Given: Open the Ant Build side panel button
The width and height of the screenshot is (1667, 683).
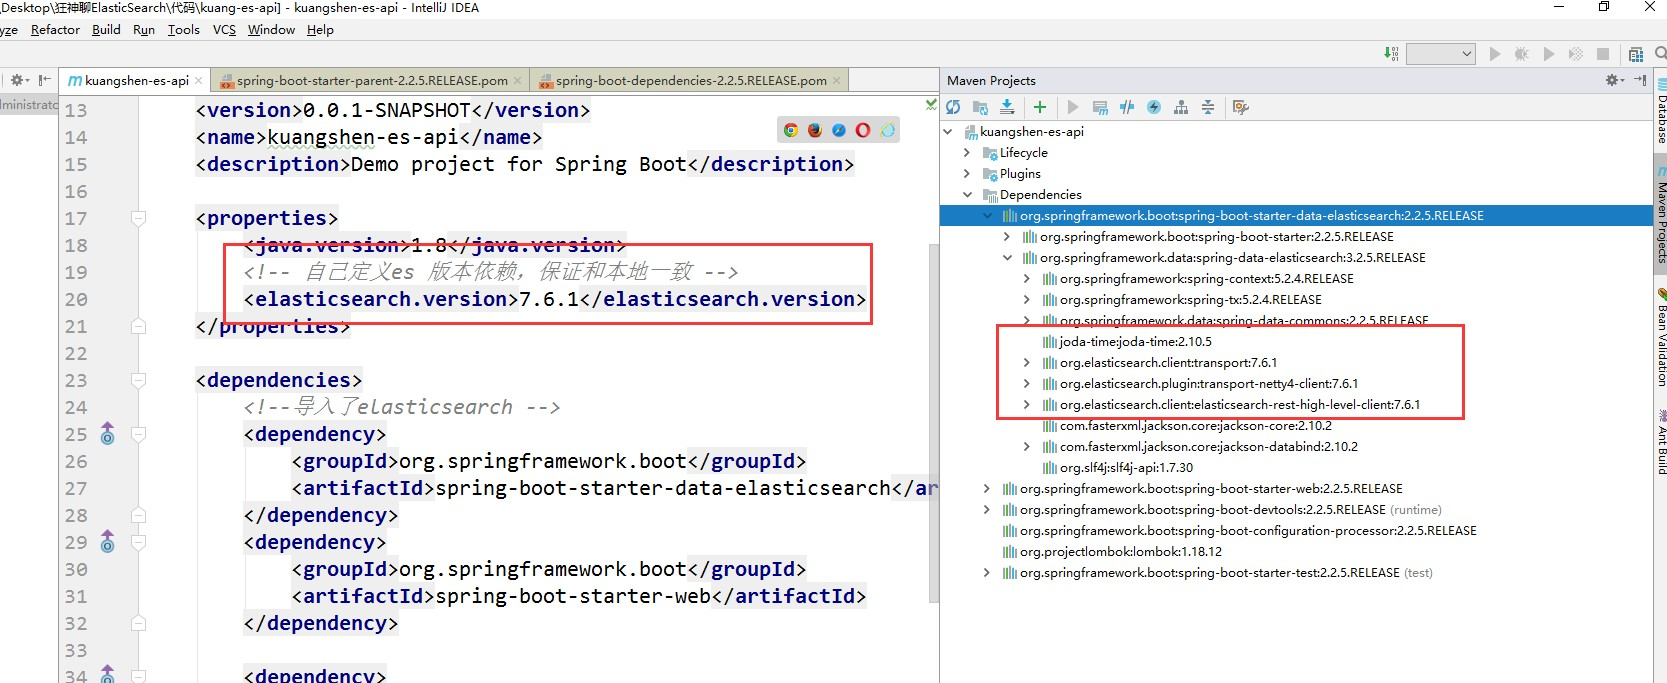Looking at the screenshot, I should click(x=1660, y=442).
